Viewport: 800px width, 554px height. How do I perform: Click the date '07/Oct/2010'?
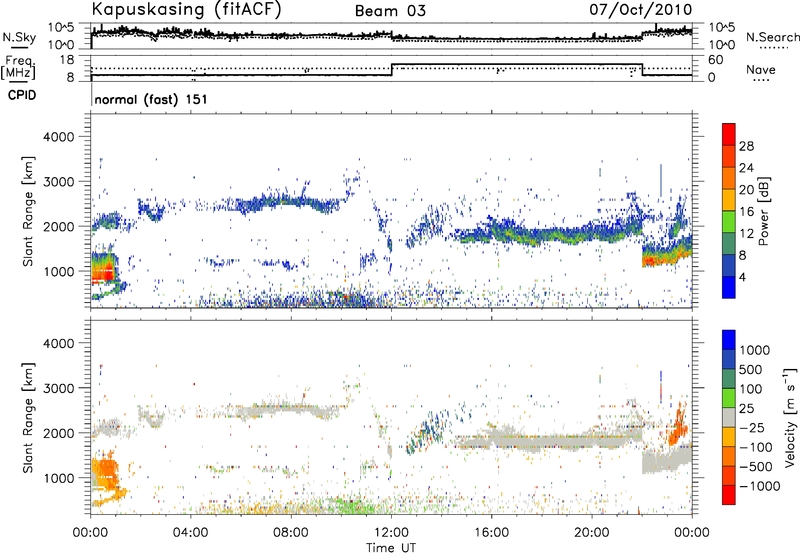click(x=641, y=9)
